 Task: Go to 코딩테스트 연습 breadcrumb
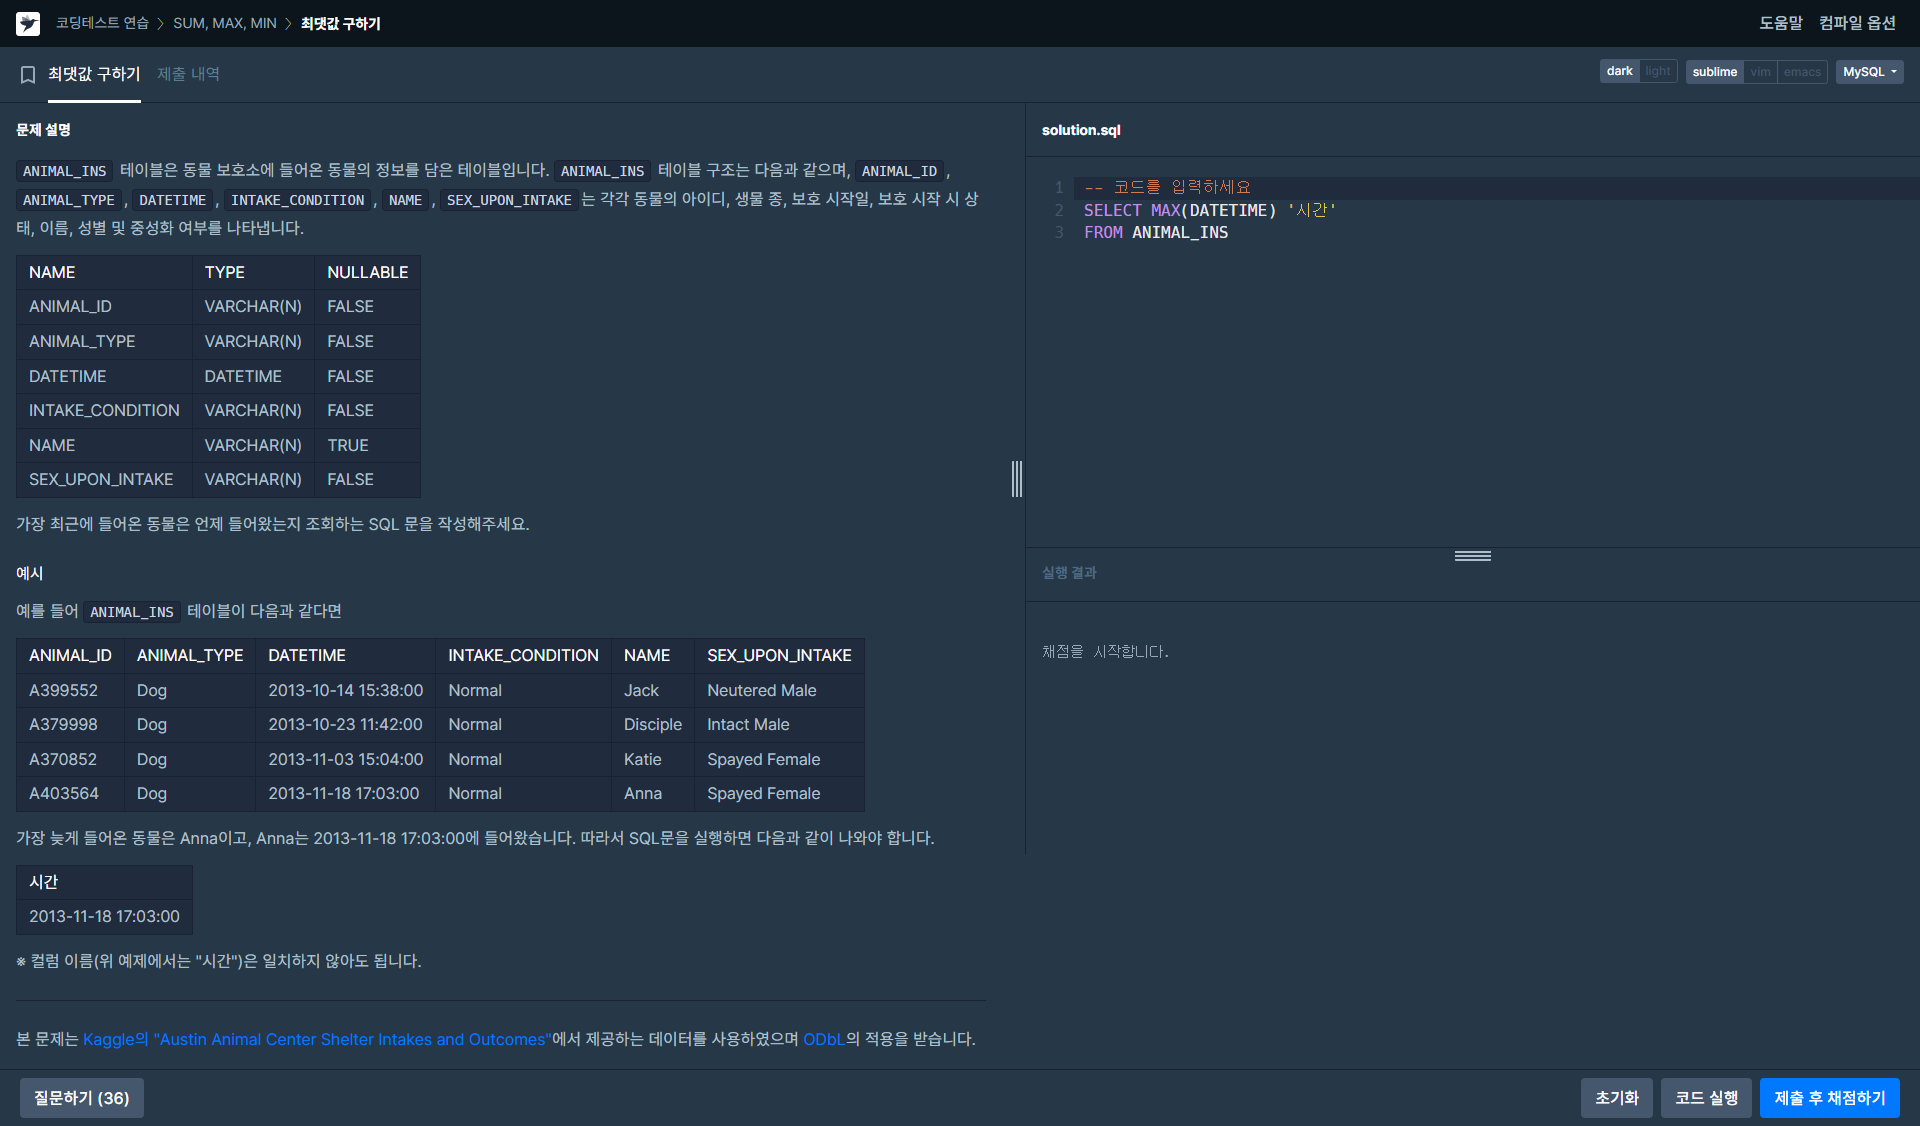tap(102, 23)
